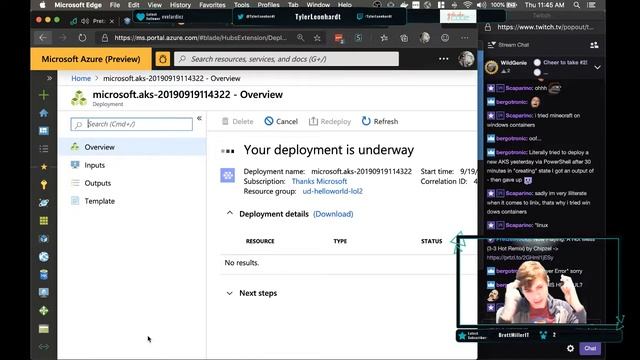640x360 pixels.
Task: Open the Edge favorites list icon
Action: [x=384, y=38]
